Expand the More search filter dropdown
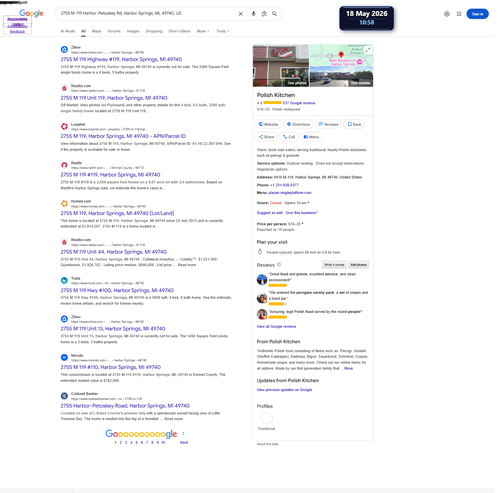The height and width of the screenshot is (493, 500). point(203,31)
